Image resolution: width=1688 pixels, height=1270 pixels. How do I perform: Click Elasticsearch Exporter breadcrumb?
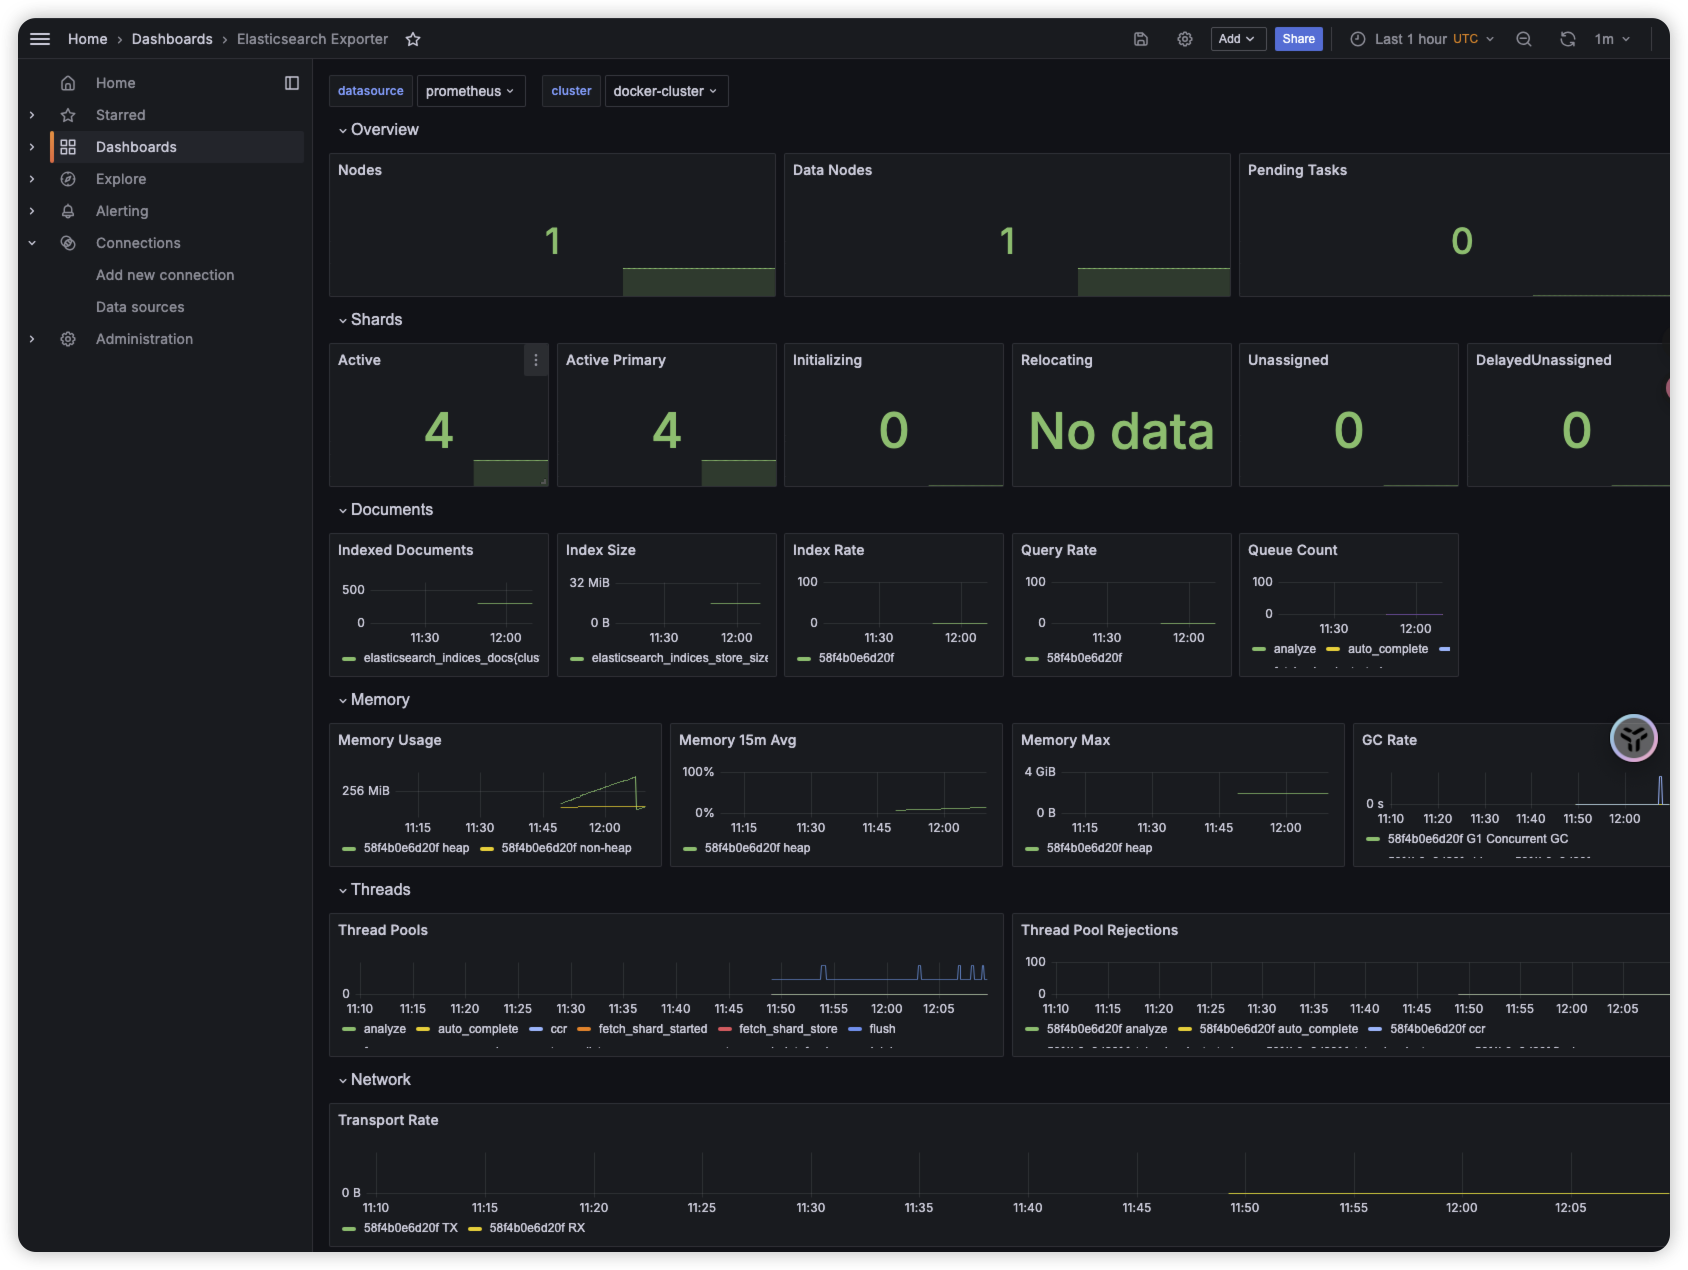312,39
